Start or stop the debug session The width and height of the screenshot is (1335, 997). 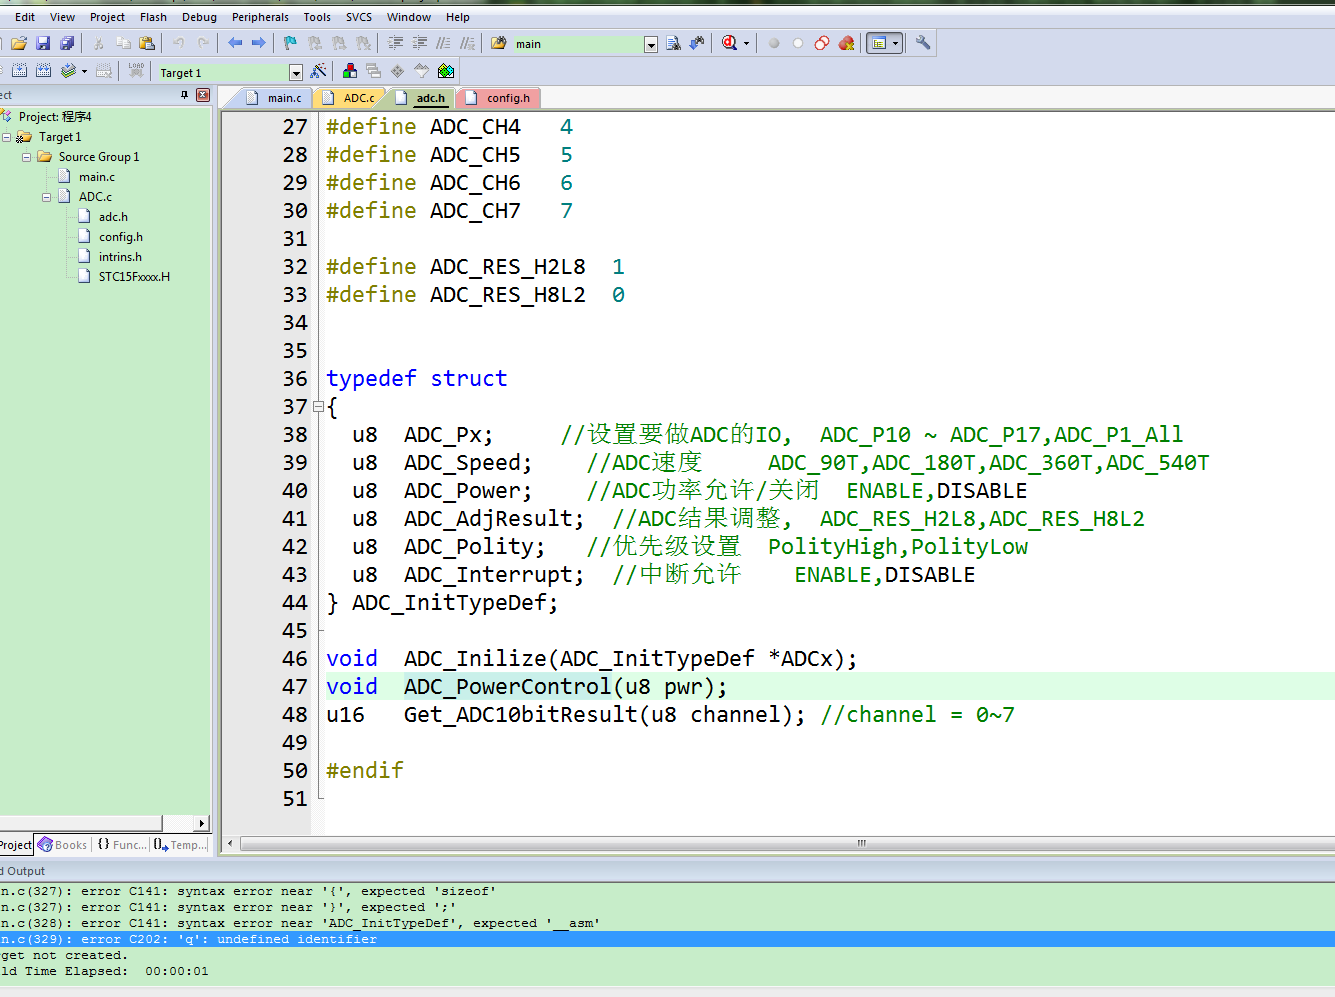click(729, 43)
